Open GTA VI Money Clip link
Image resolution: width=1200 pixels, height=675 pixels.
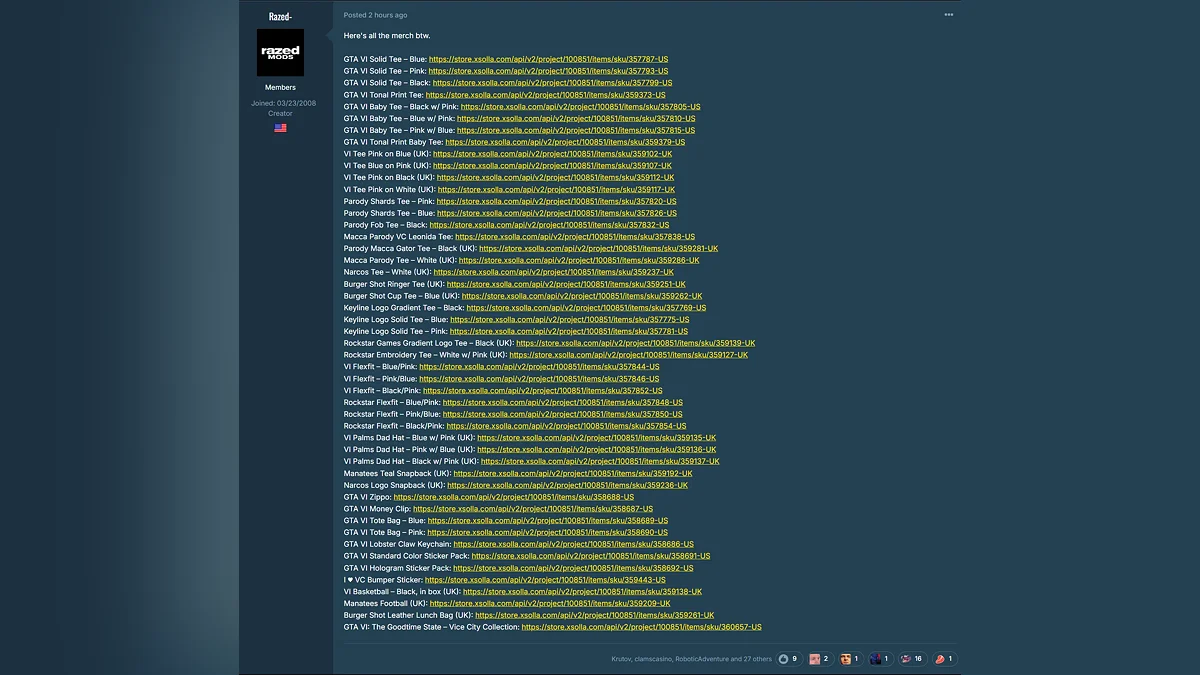click(x=533, y=509)
